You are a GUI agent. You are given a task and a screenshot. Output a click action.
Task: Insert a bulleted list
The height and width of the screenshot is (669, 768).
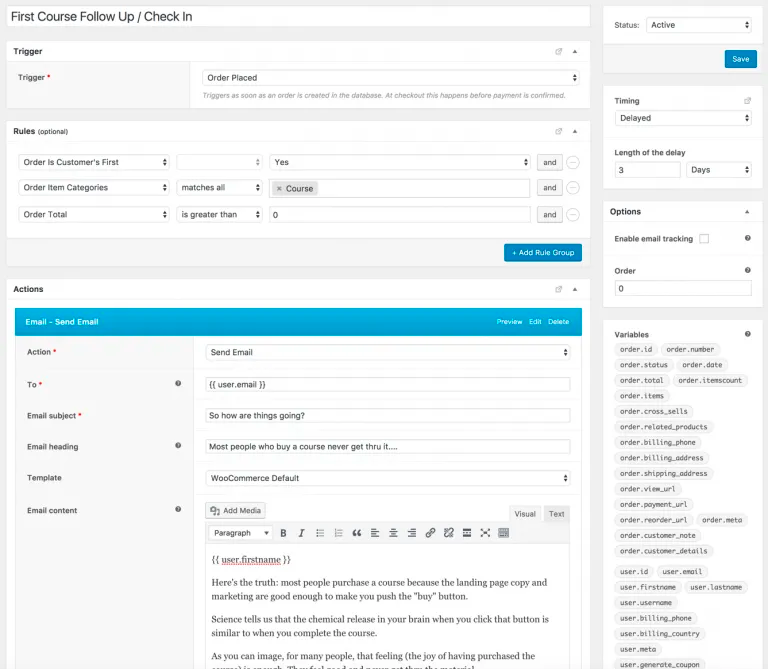point(320,533)
